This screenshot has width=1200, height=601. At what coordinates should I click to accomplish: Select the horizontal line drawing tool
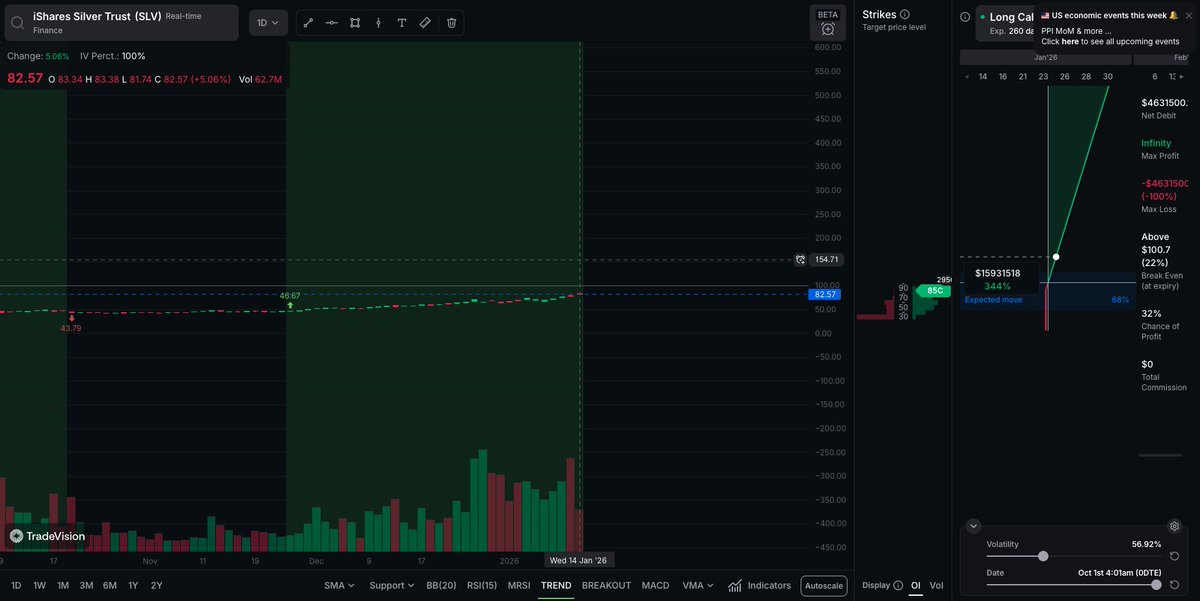331,22
